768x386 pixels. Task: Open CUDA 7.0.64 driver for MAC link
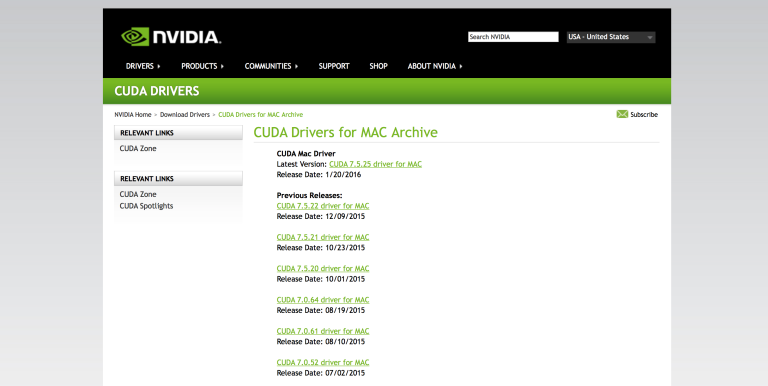pyautogui.click(x=323, y=300)
